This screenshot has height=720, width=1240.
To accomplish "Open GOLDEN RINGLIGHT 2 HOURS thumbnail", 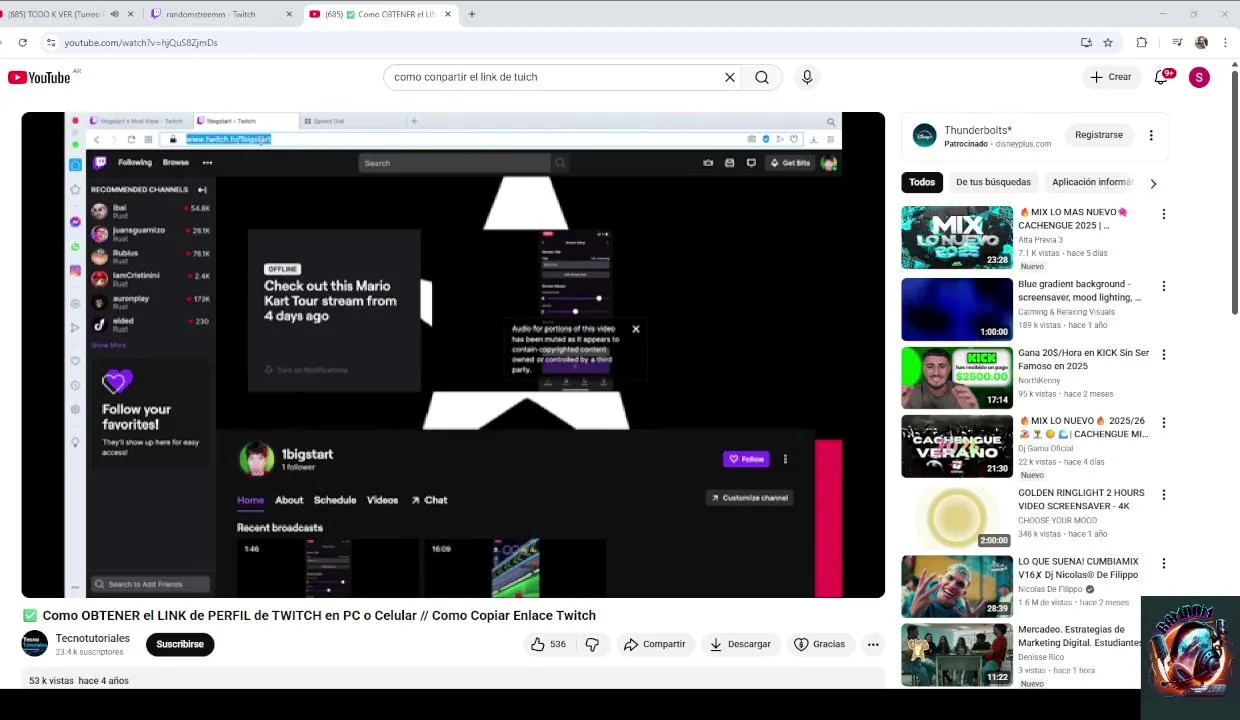I will tap(957, 517).
